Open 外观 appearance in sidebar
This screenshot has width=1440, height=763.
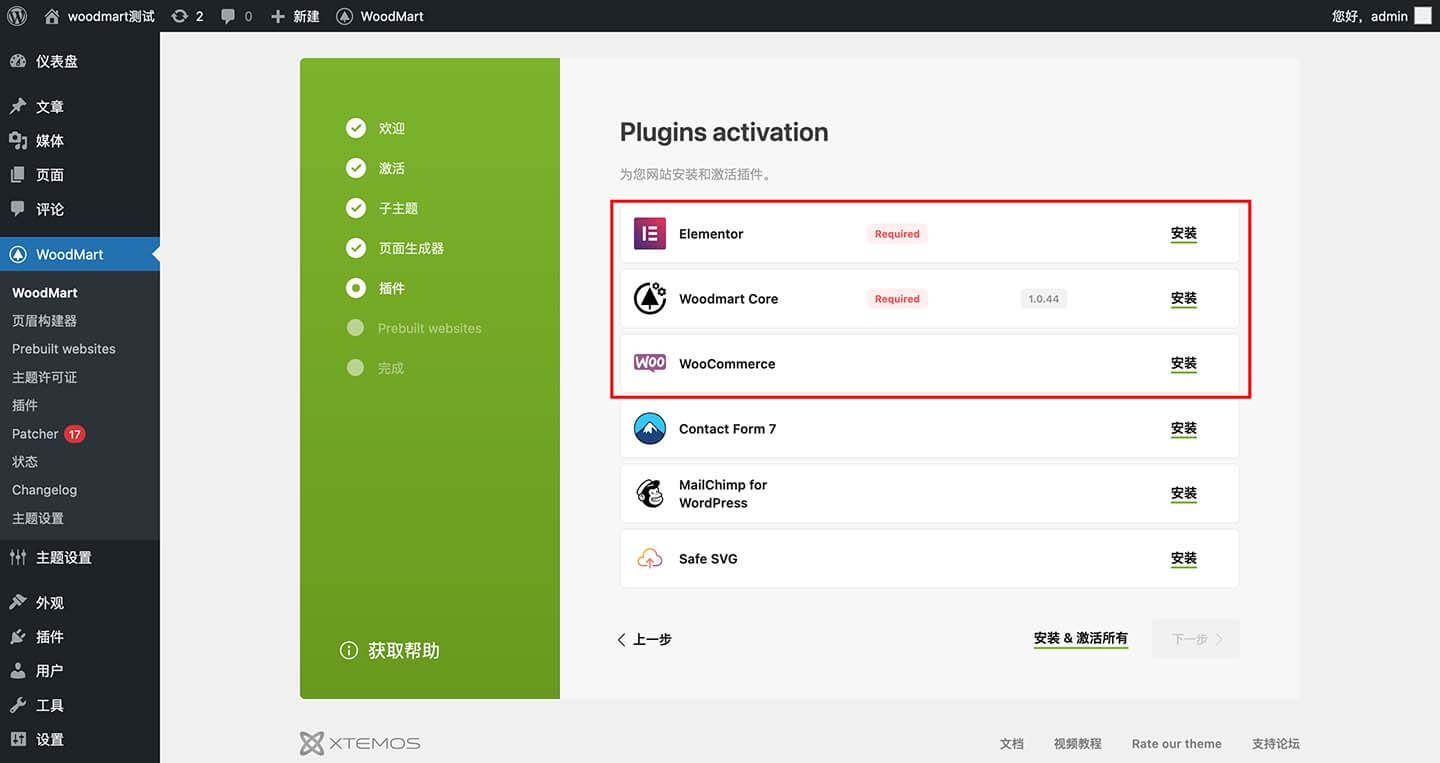80,603
